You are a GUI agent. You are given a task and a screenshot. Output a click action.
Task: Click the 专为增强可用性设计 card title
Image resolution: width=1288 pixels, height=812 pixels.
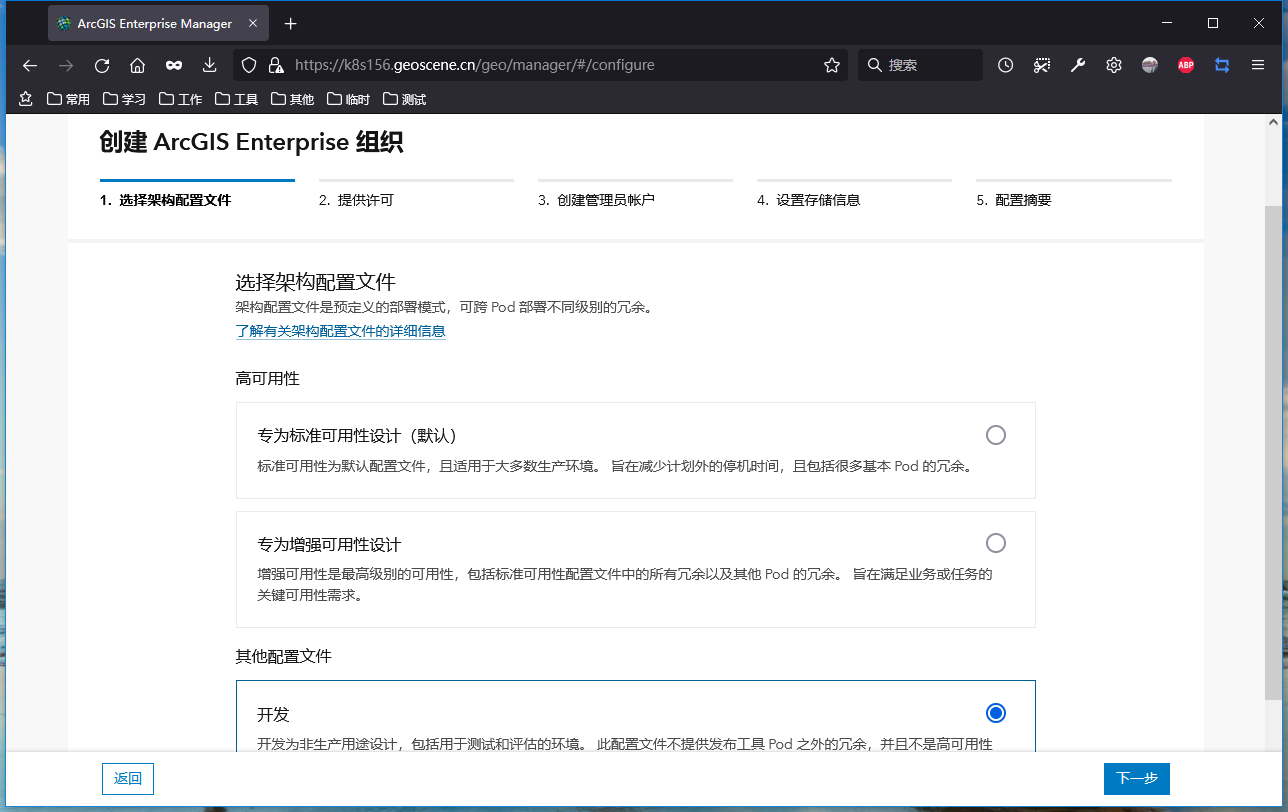[x=329, y=545]
